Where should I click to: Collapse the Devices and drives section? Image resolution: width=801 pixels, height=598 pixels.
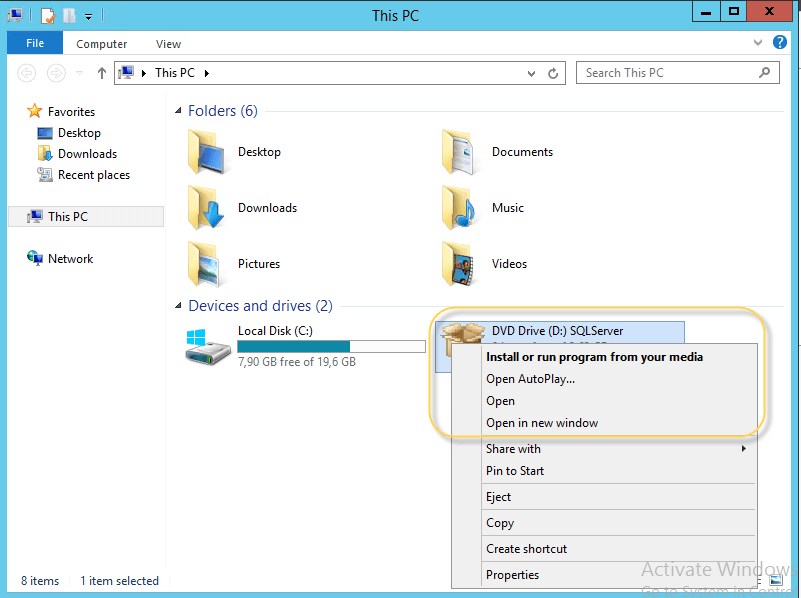tap(179, 306)
